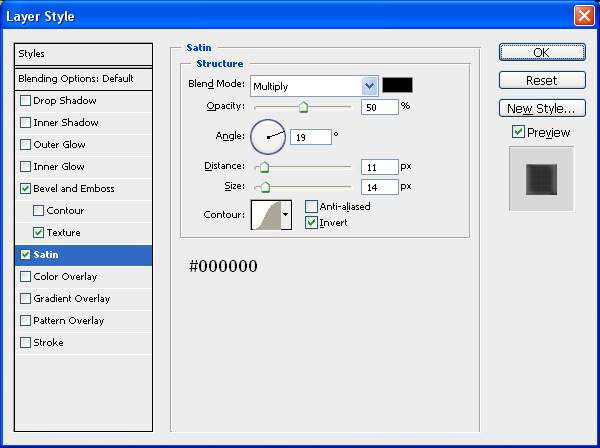
Task: Open the Color Overlay settings label
Action: pos(65,277)
